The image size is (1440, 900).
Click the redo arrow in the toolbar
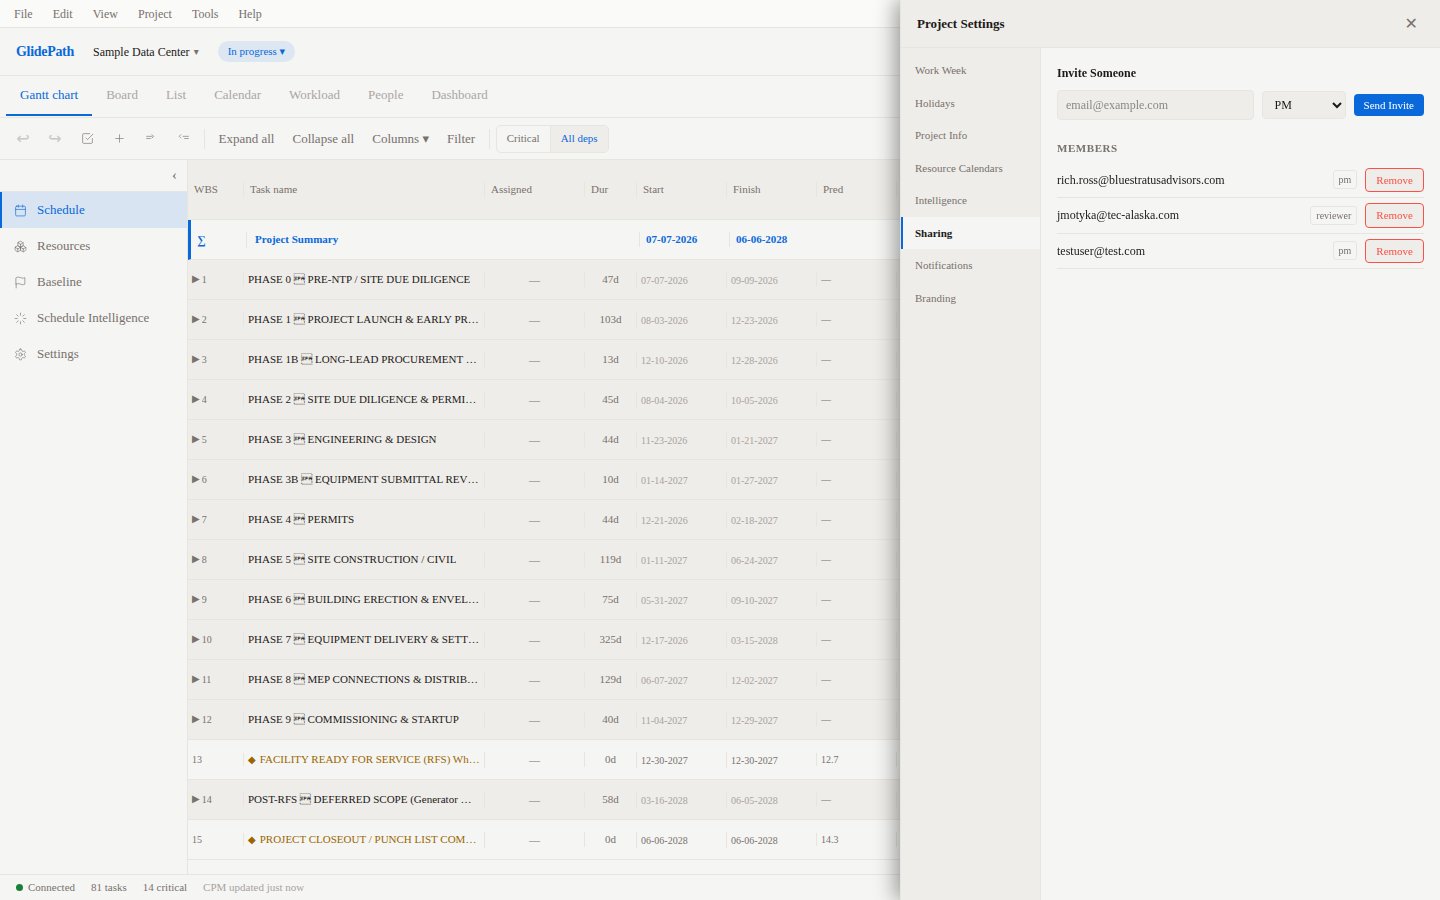pos(55,139)
